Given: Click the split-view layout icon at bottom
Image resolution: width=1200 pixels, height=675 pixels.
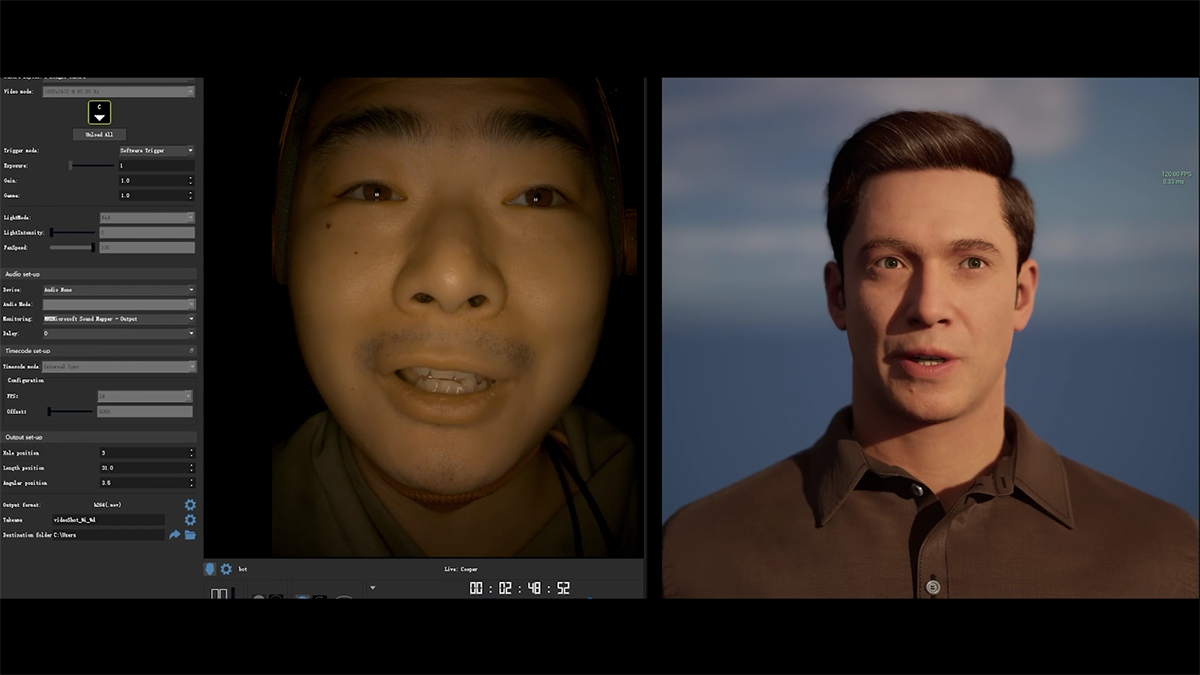Looking at the screenshot, I should [x=219, y=594].
